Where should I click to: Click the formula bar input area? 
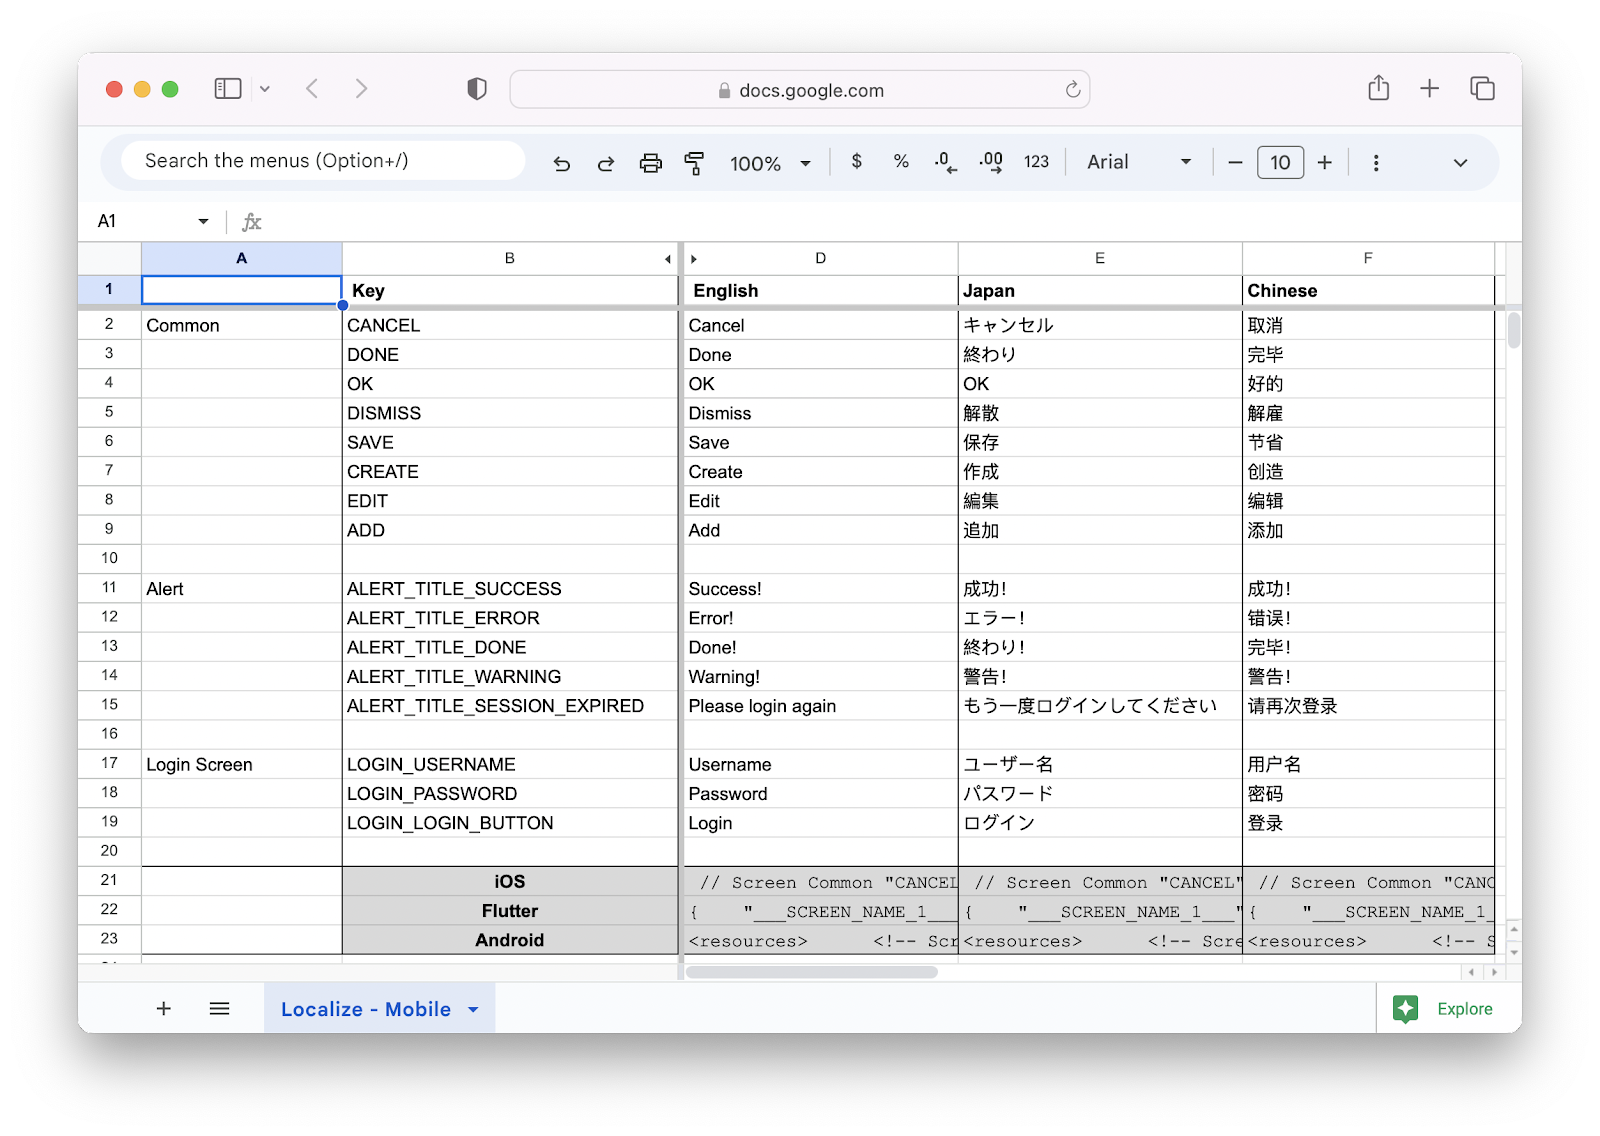click(x=890, y=222)
